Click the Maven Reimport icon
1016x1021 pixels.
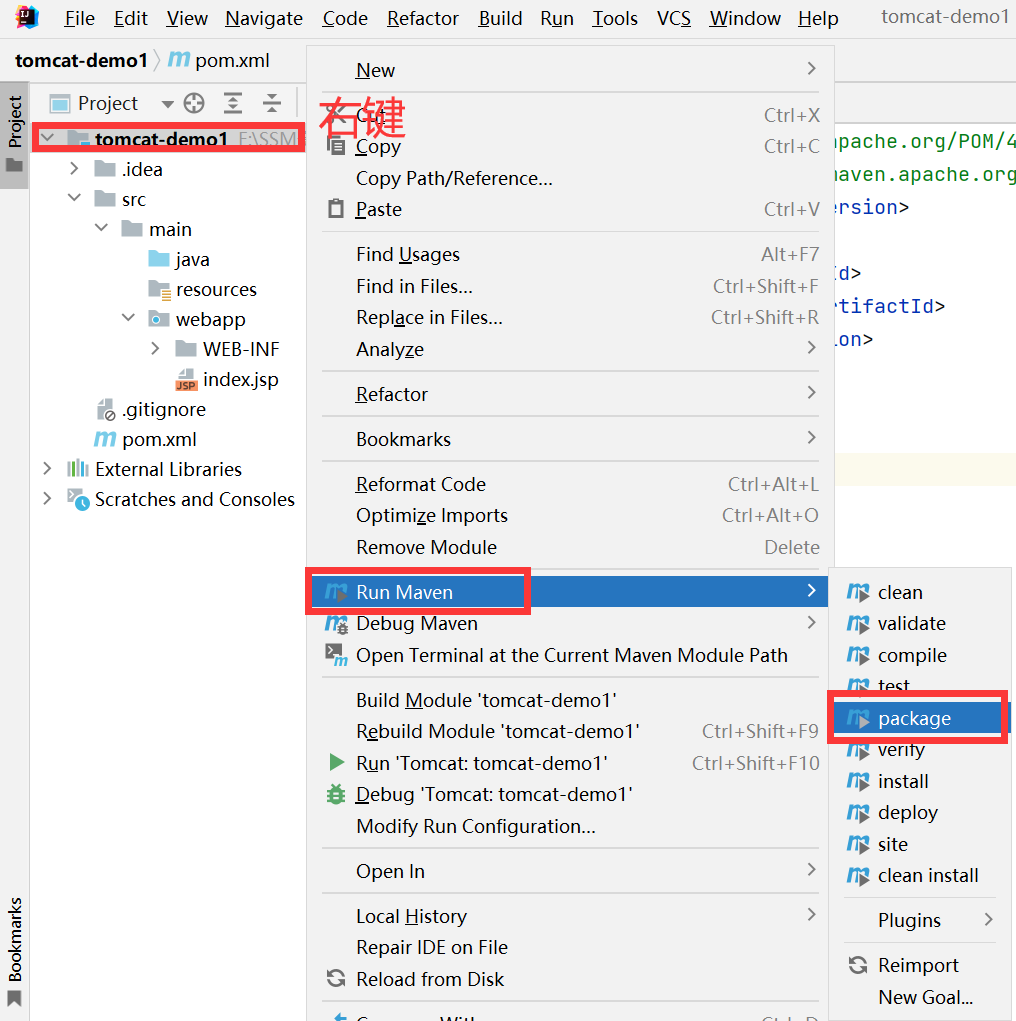tap(858, 964)
